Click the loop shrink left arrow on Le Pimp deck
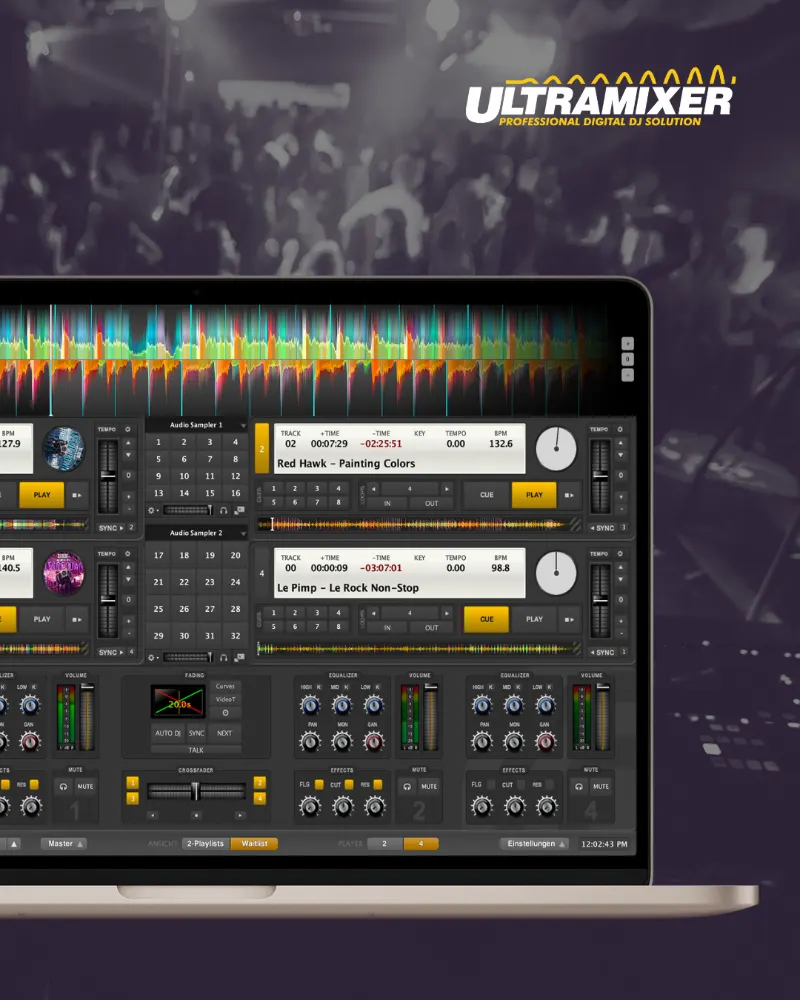 (x=374, y=614)
